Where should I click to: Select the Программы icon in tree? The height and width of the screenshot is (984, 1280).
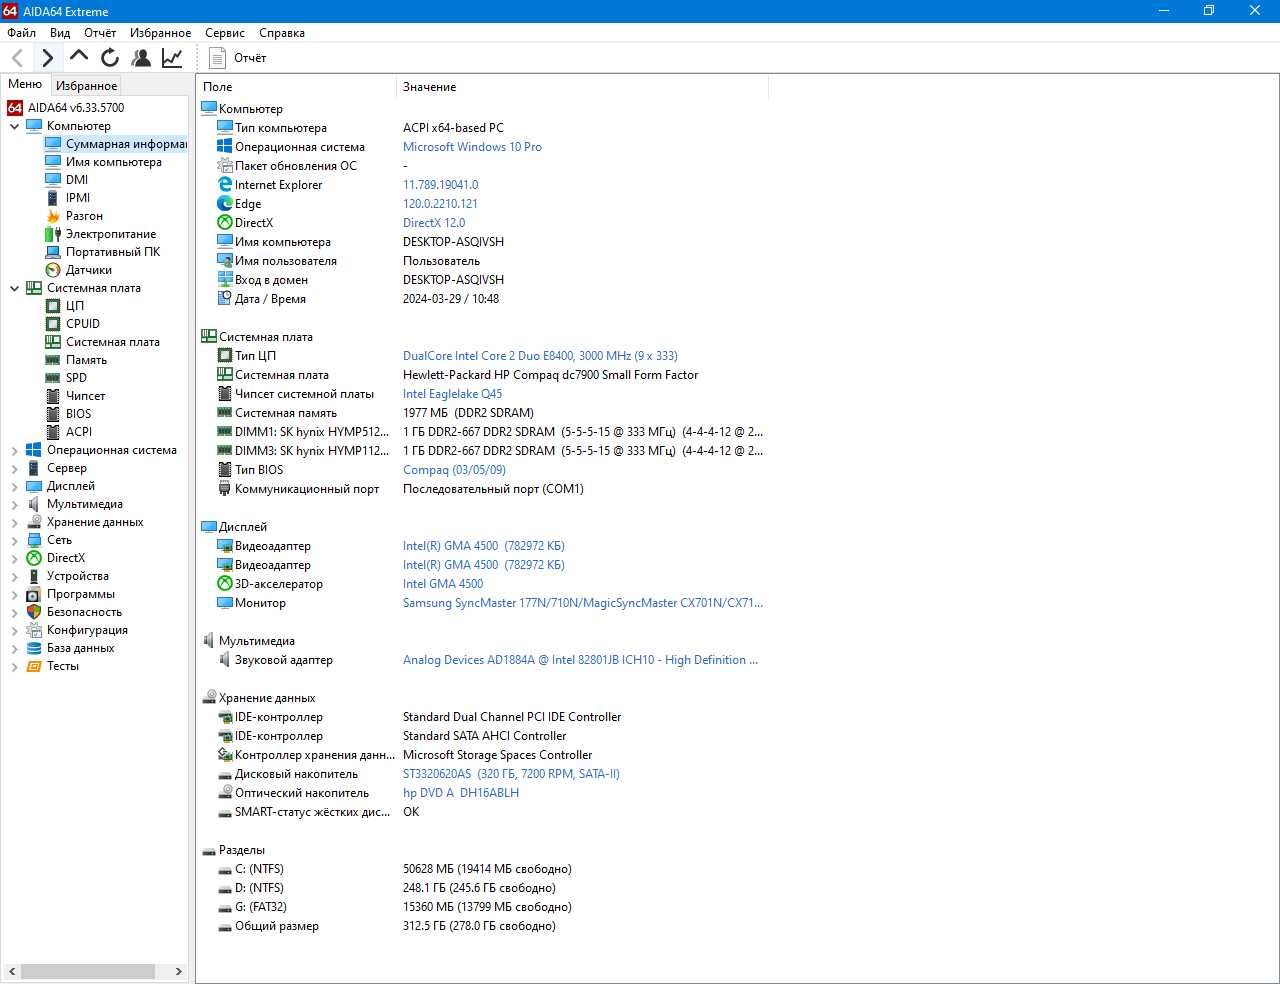(x=34, y=594)
